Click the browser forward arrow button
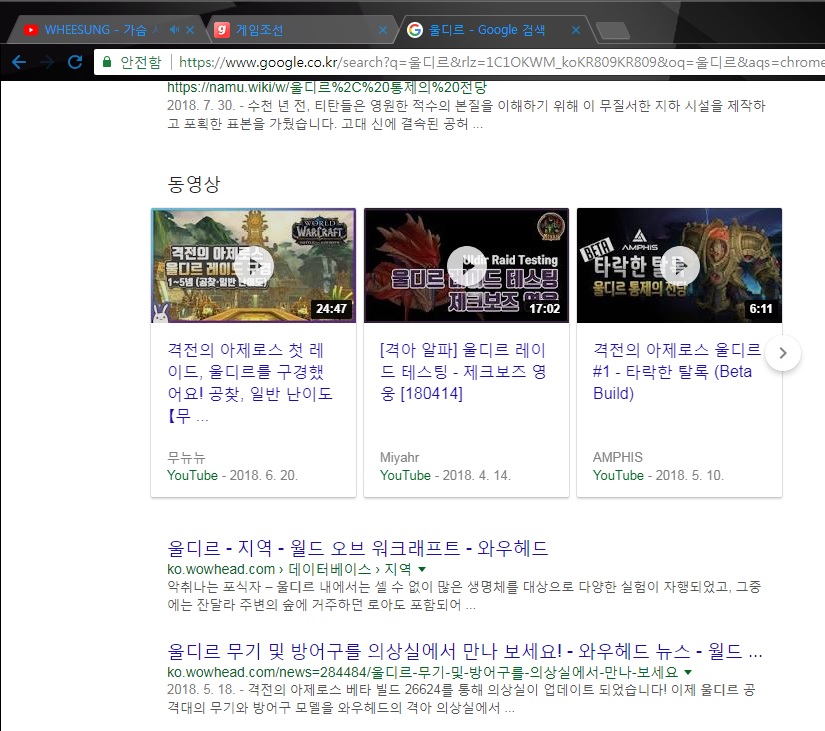This screenshot has height=731, width=825. [x=47, y=62]
